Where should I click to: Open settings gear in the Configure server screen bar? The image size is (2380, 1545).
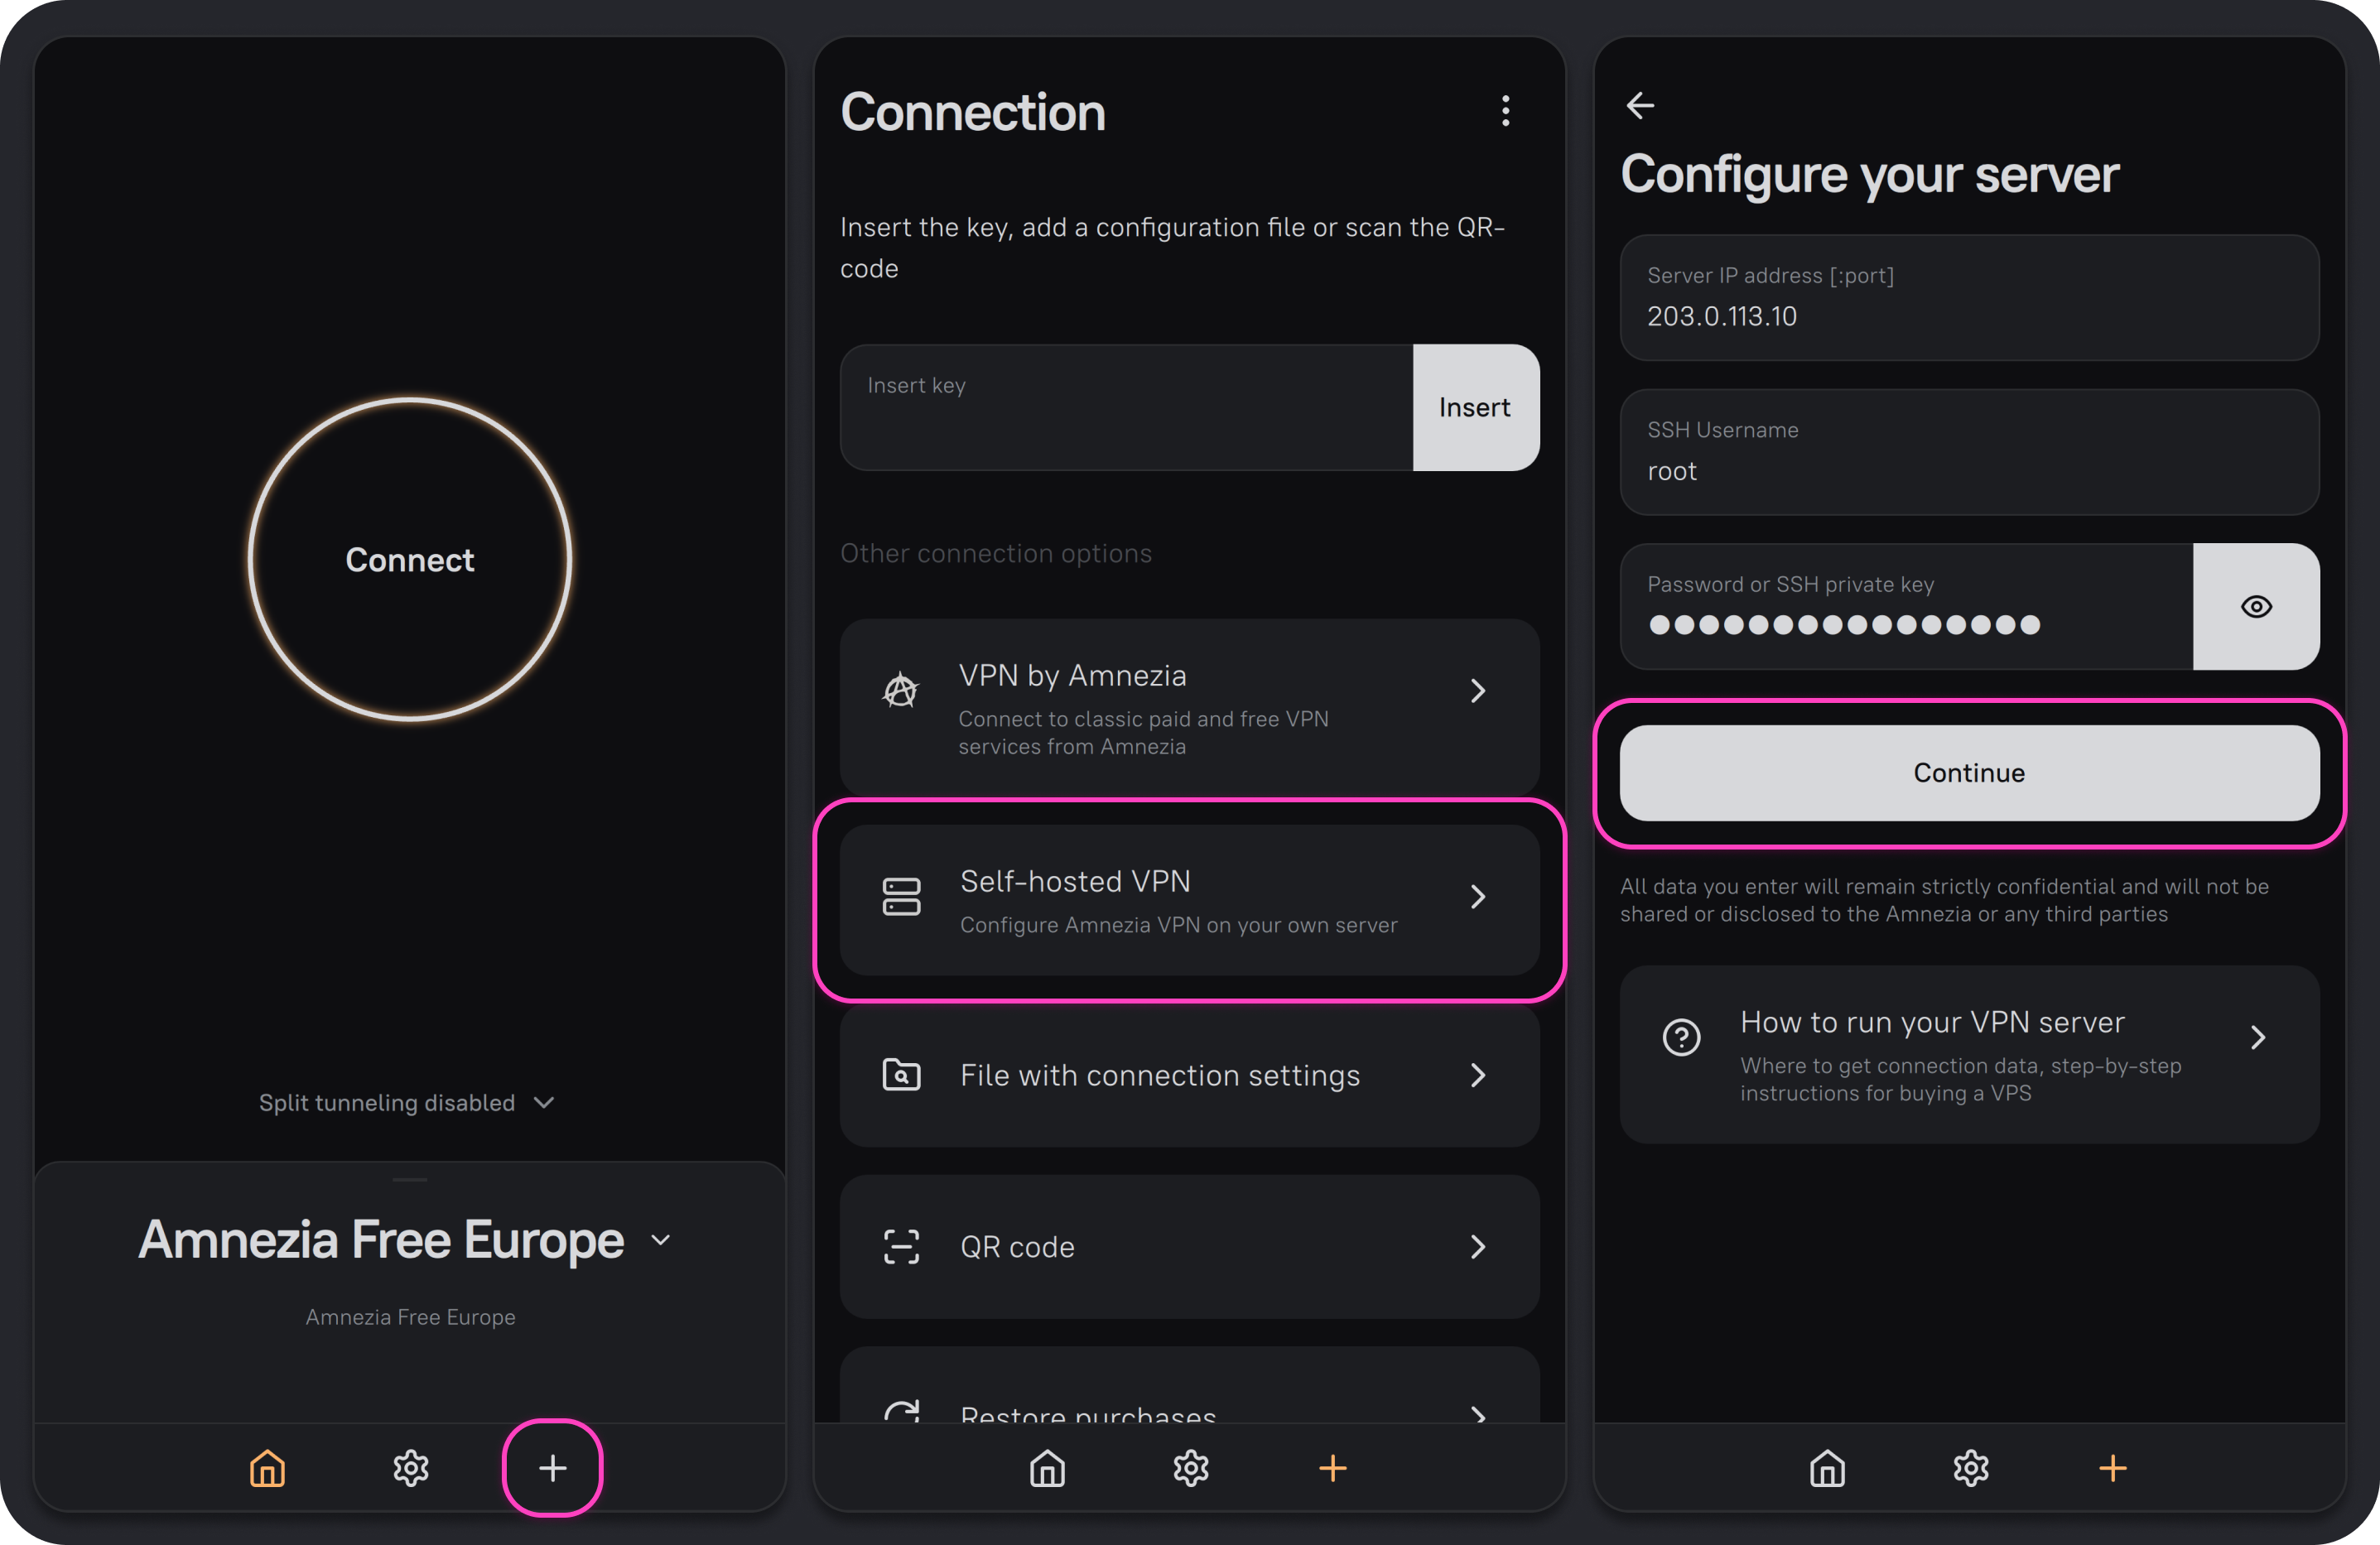(1970, 1467)
